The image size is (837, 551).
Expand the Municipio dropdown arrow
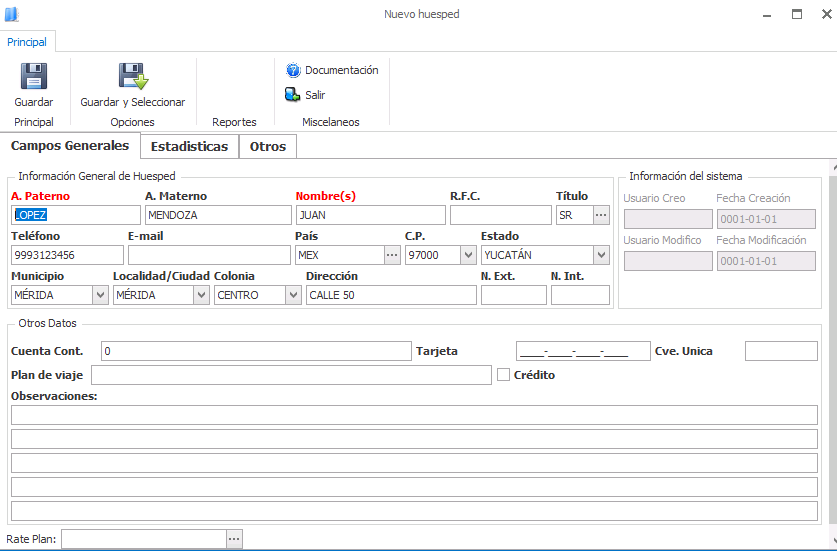coord(100,295)
